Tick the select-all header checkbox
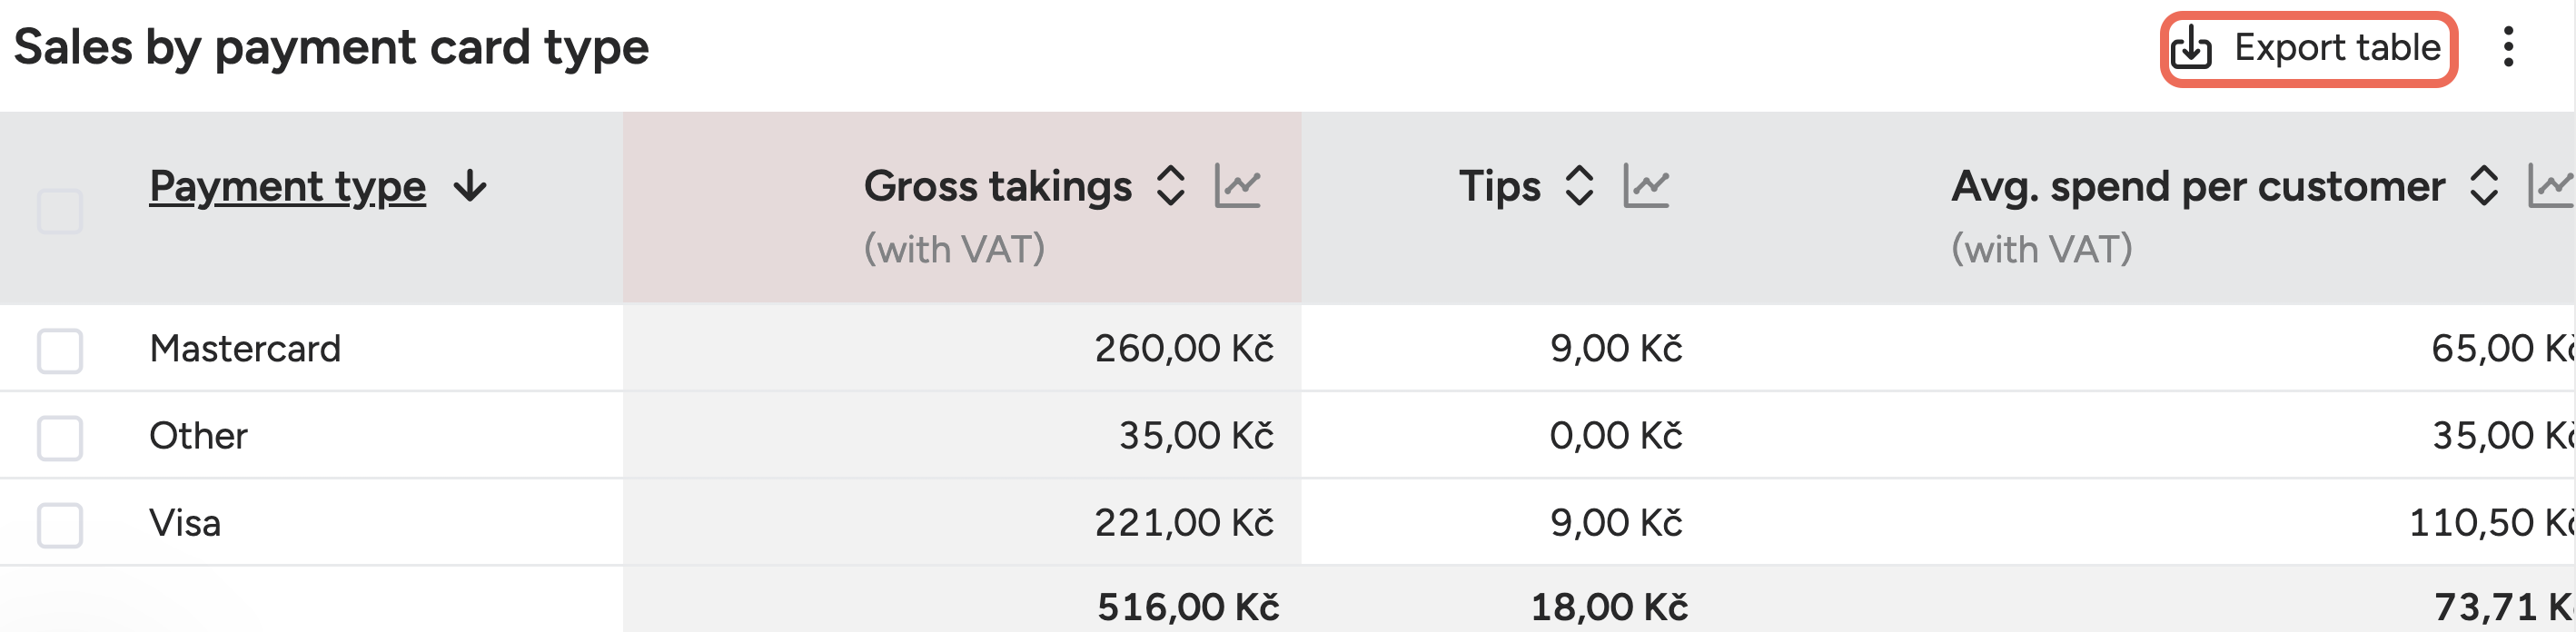This screenshot has width=2576, height=632. (x=60, y=211)
